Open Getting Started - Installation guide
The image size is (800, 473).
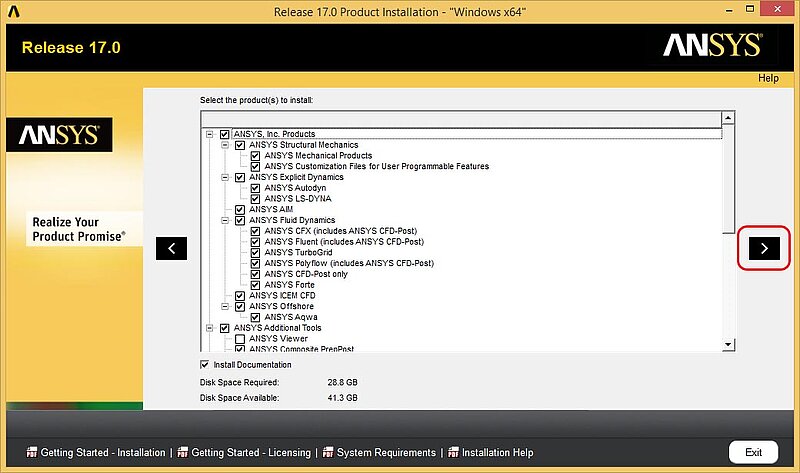coord(103,453)
